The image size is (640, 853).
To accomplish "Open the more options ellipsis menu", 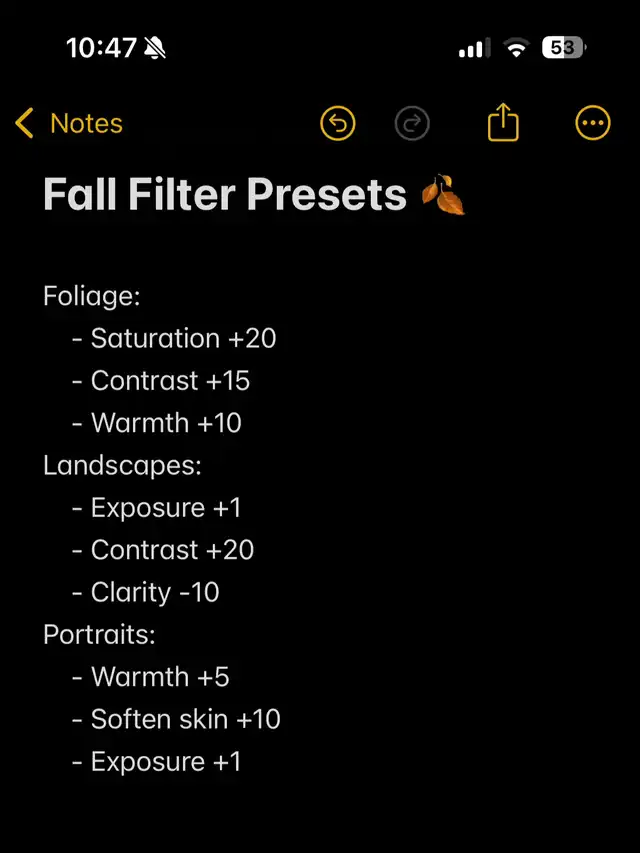I will point(593,124).
